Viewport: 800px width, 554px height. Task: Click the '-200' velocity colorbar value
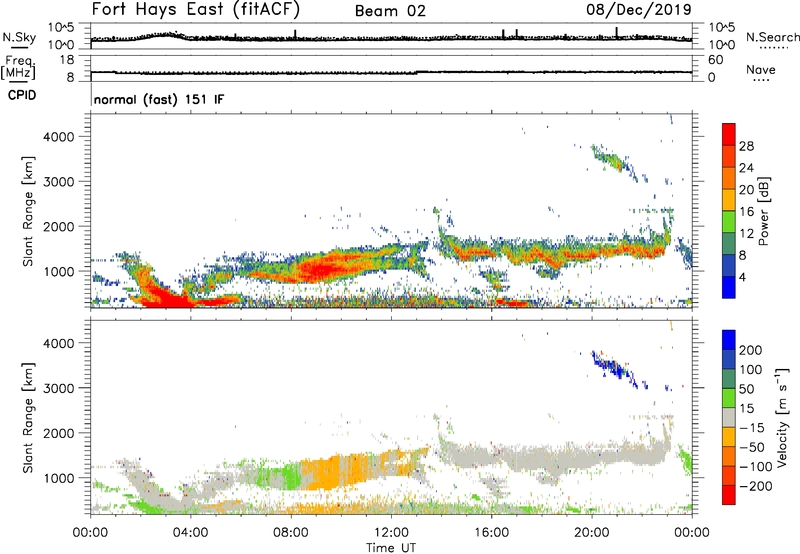tap(755, 486)
